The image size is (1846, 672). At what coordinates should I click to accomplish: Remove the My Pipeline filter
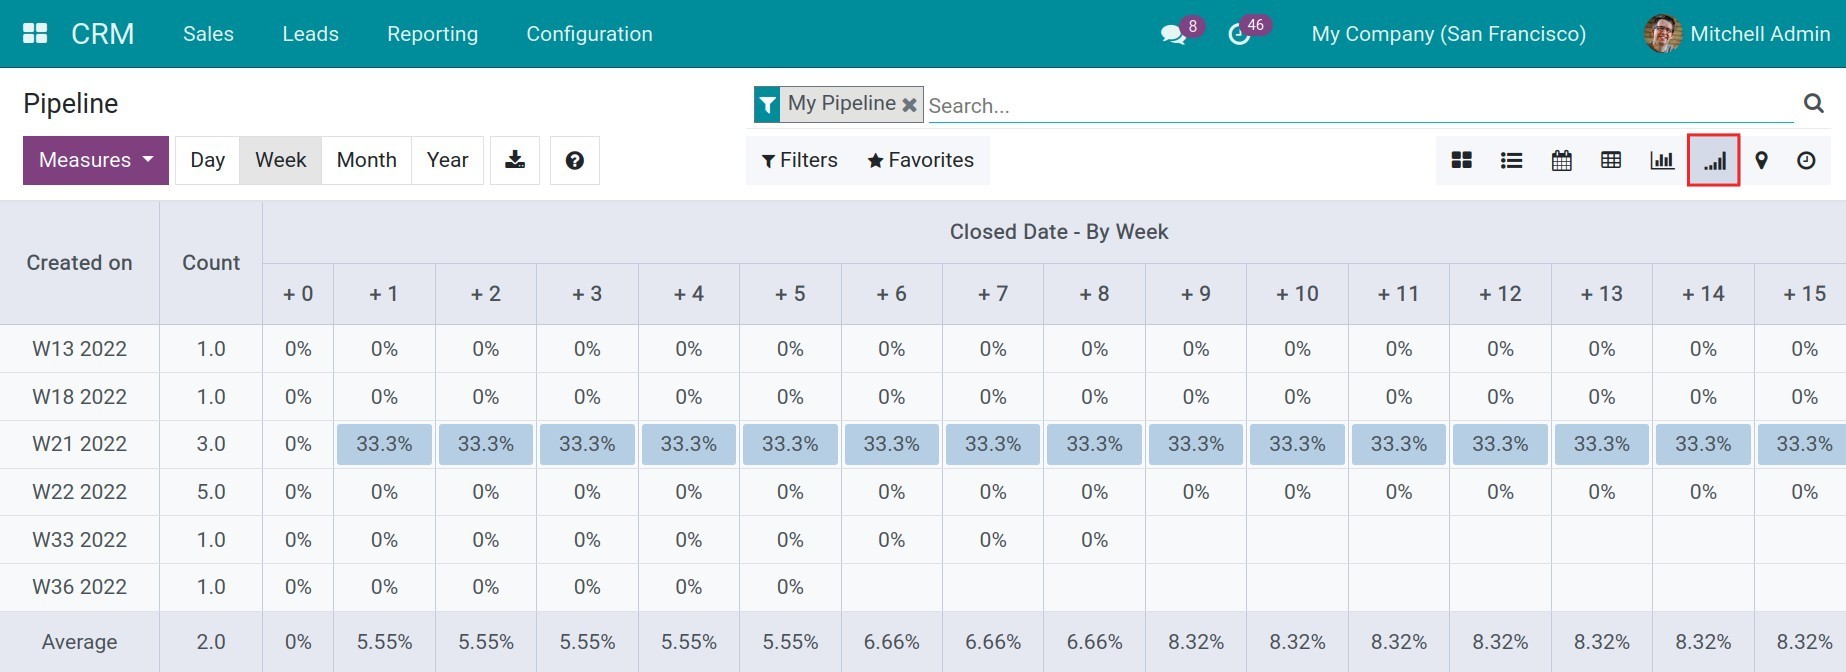click(909, 104)
